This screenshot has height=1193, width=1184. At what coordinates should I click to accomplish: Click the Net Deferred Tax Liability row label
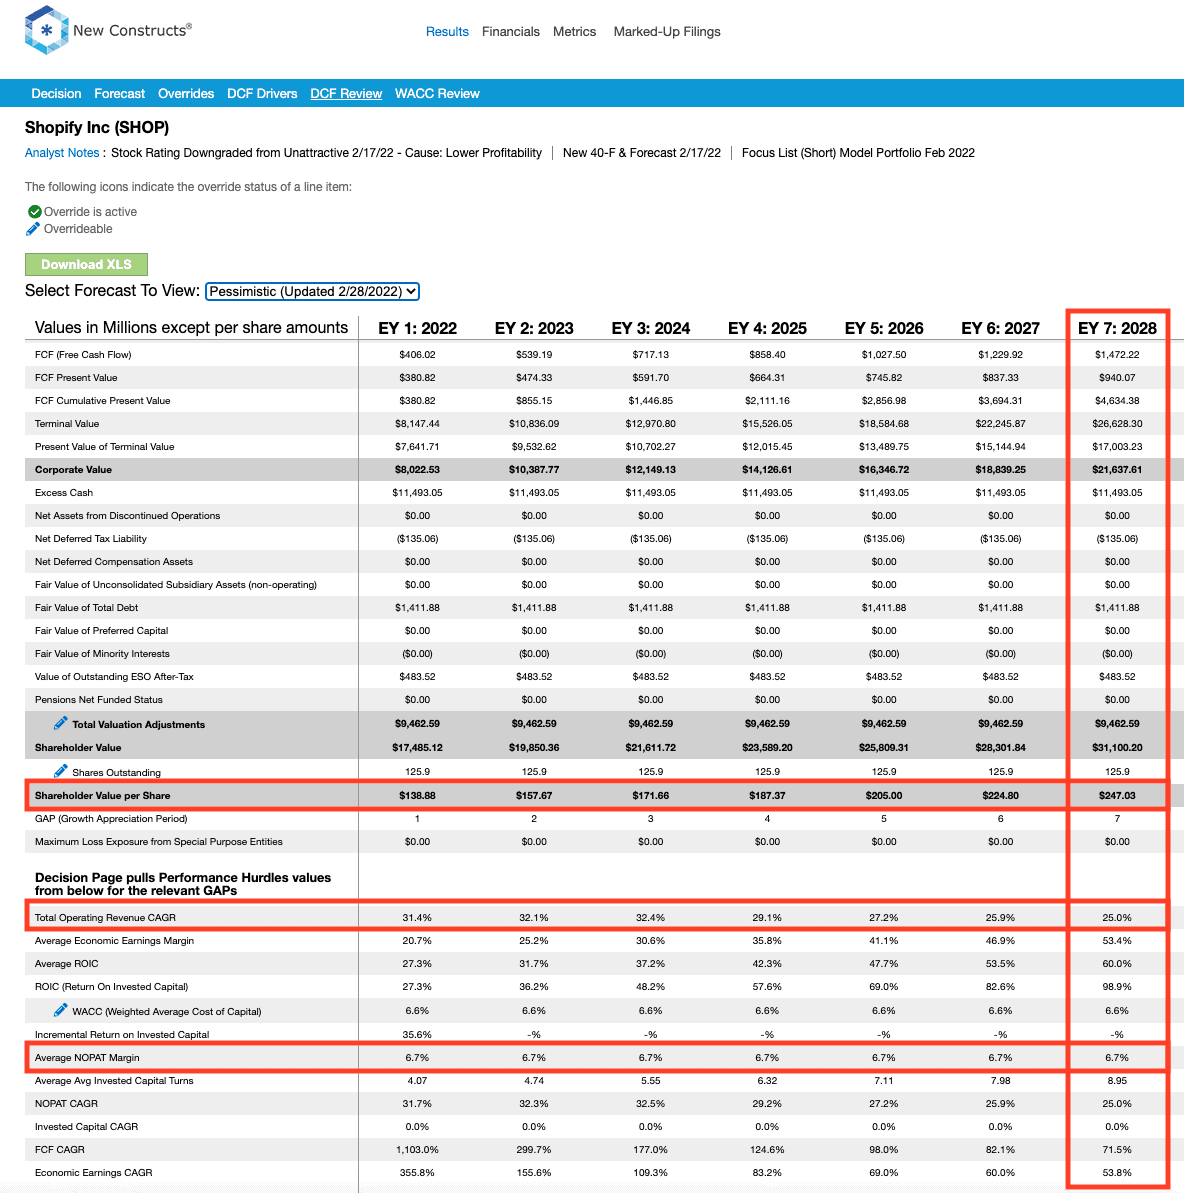pos(91,539)
